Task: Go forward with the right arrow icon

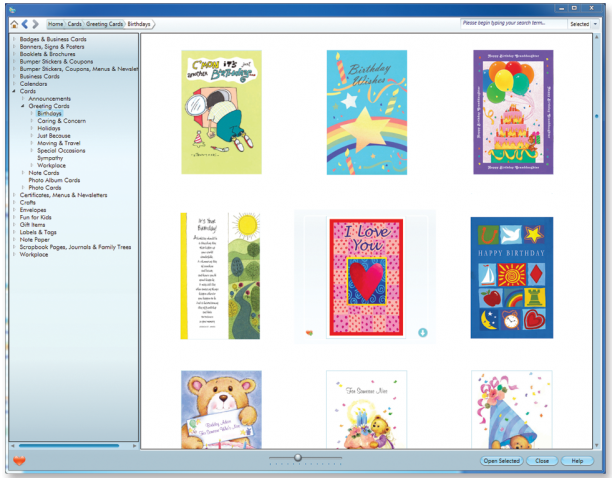Action: point(36,24)
